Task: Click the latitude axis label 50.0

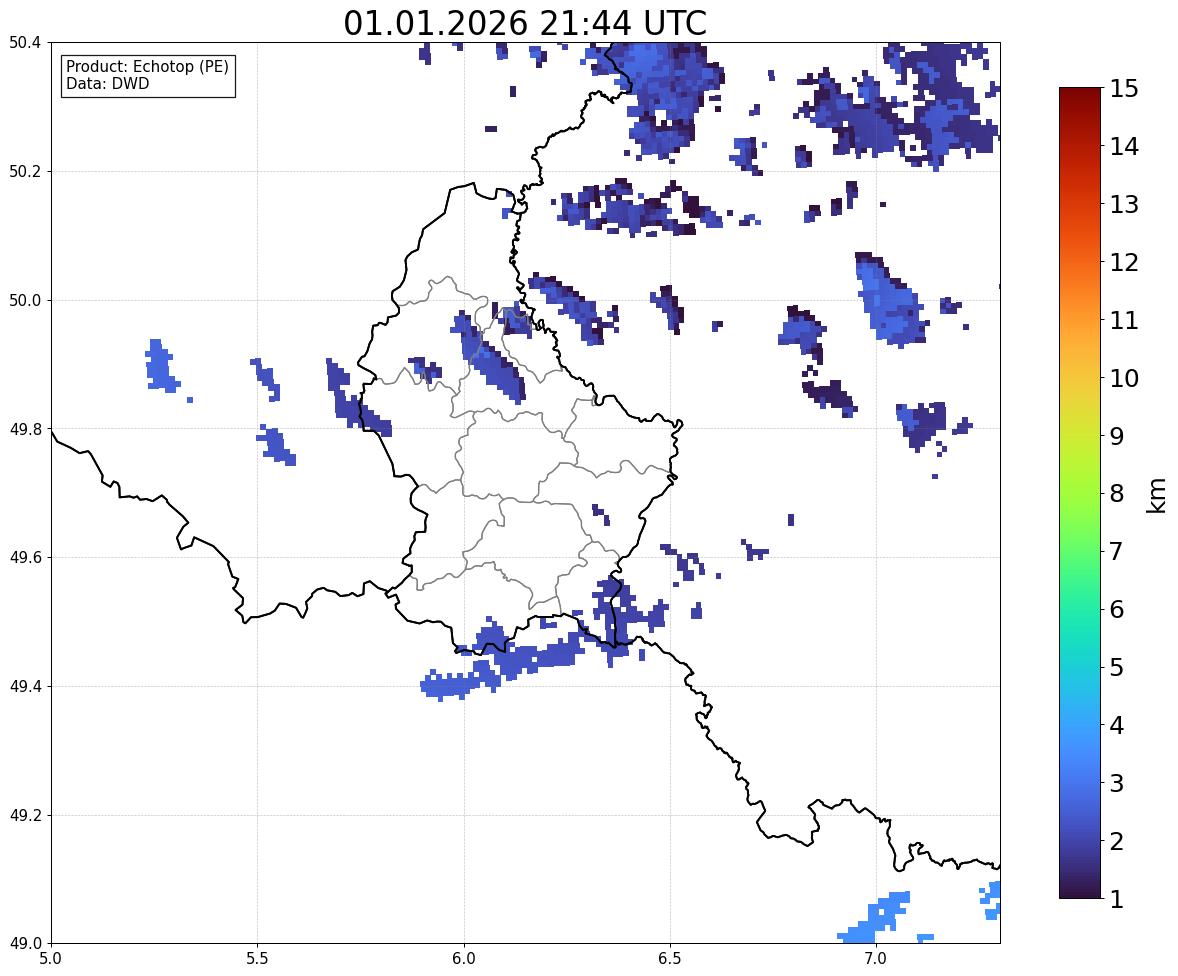Action: [25, 301]
